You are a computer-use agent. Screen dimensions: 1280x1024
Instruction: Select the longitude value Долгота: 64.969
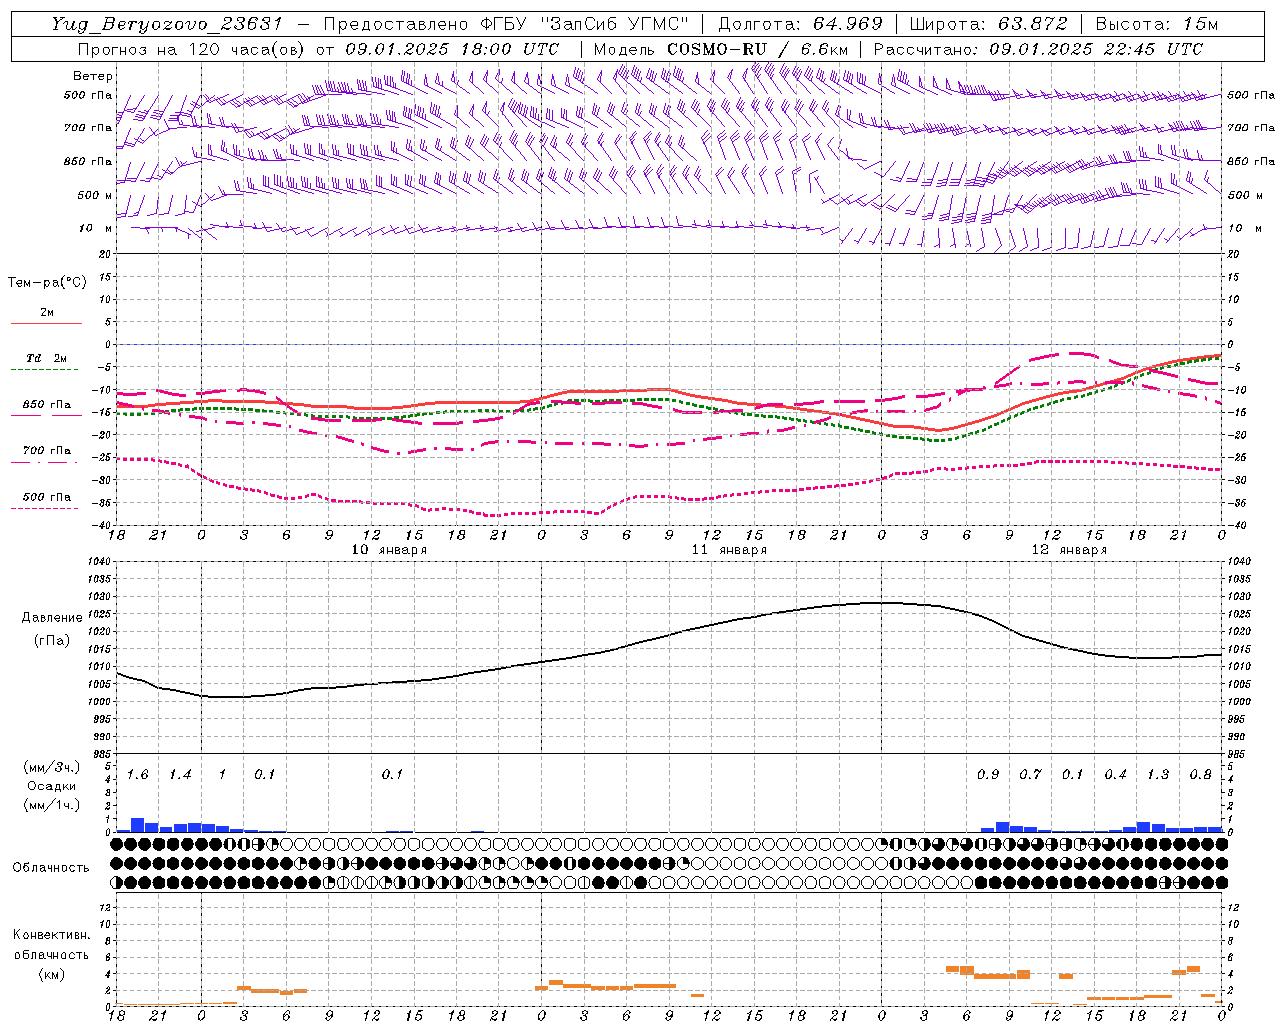[x=800, y=24]
